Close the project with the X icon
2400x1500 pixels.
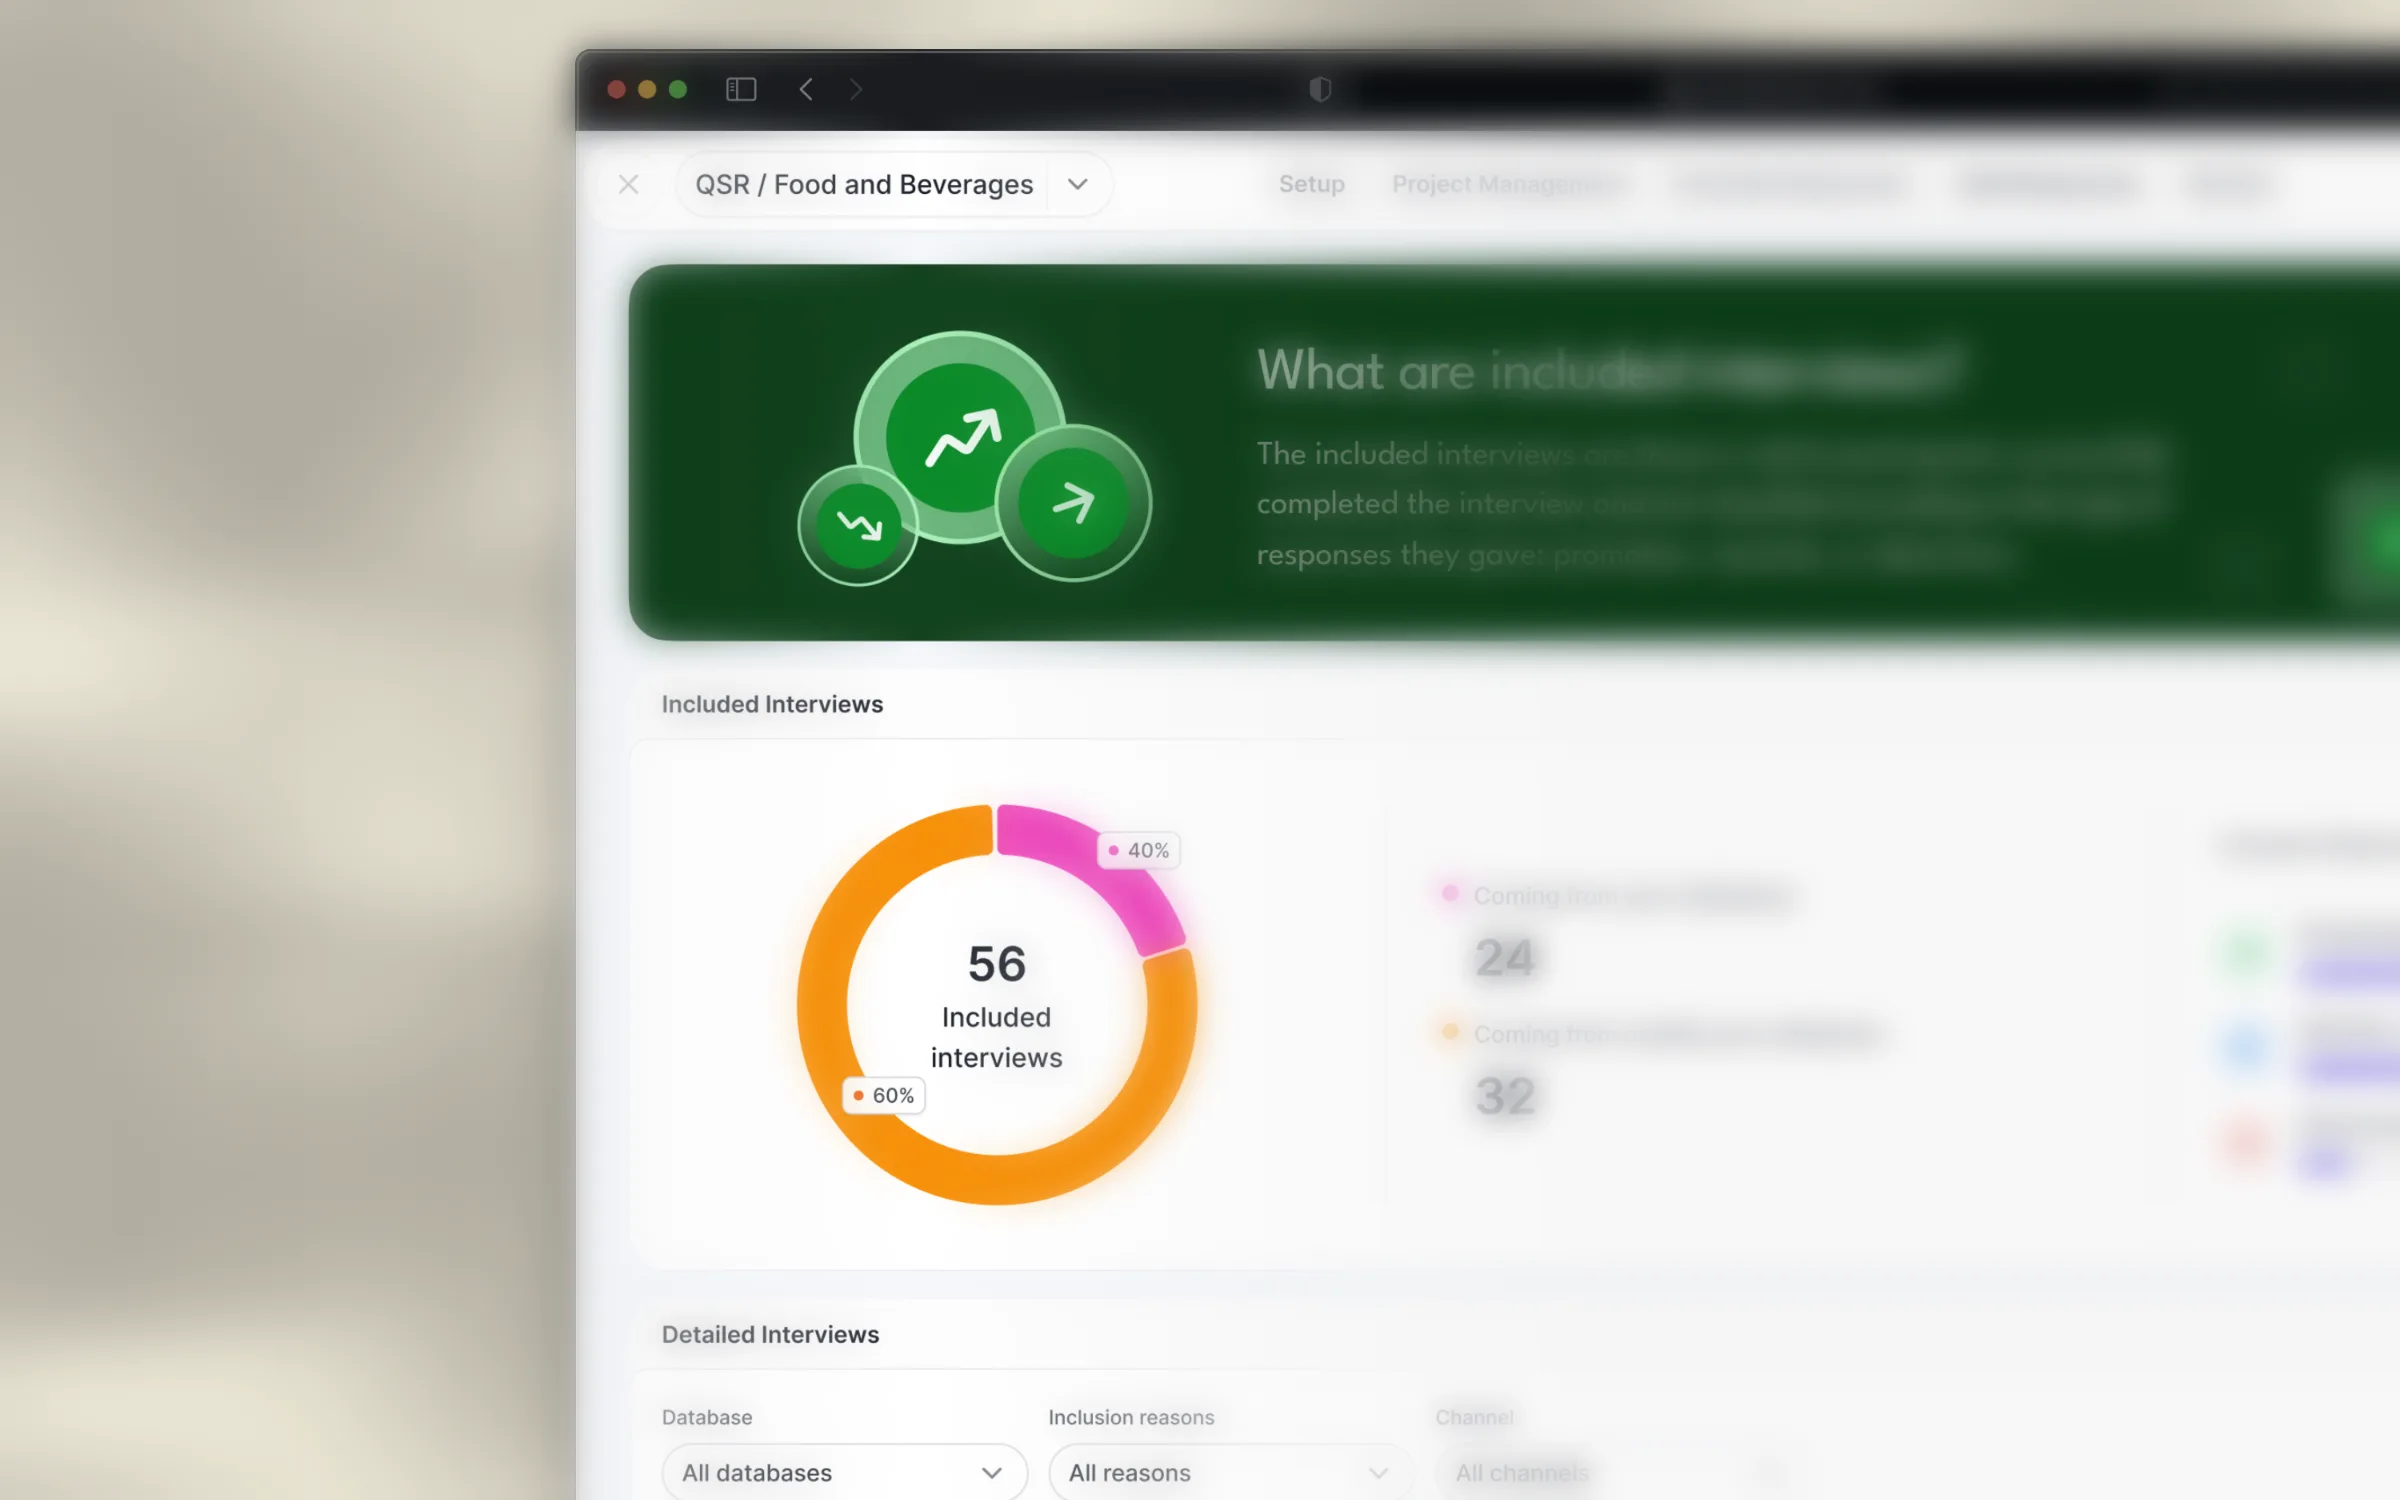pyautogui.click(x=628, y=184)
